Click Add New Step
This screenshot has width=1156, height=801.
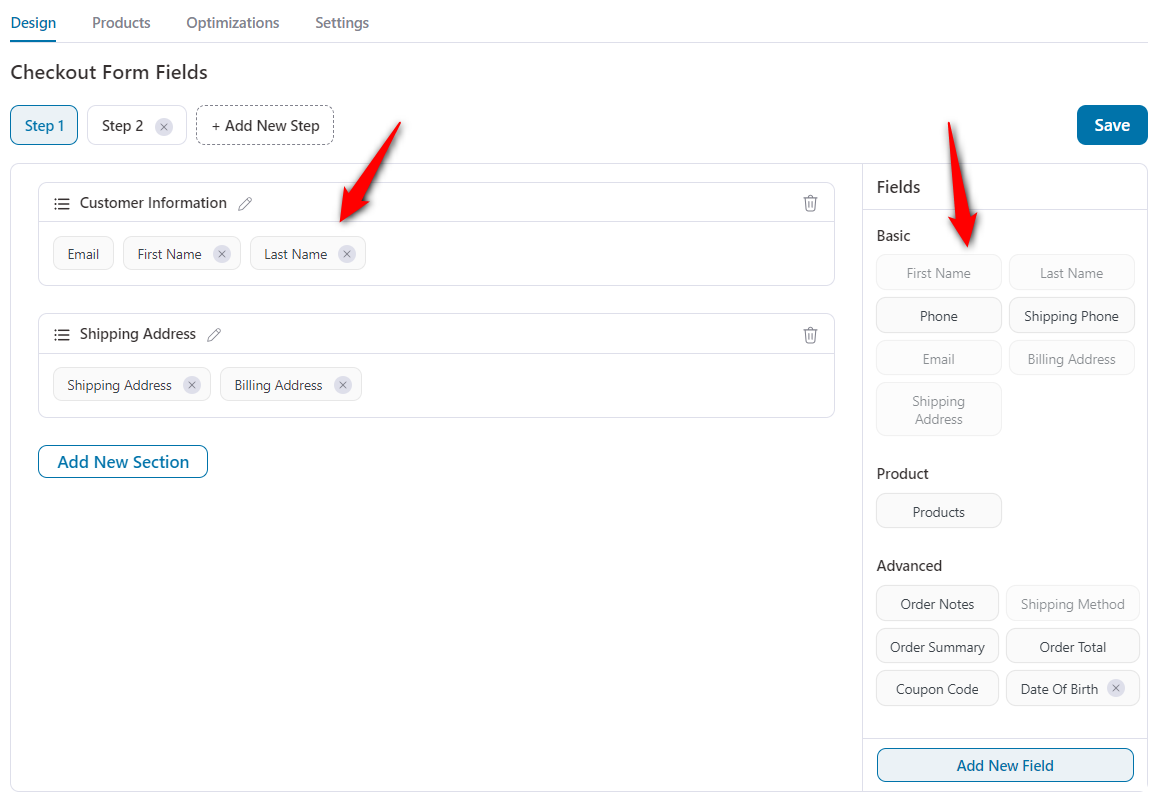(x=264, y=125)
